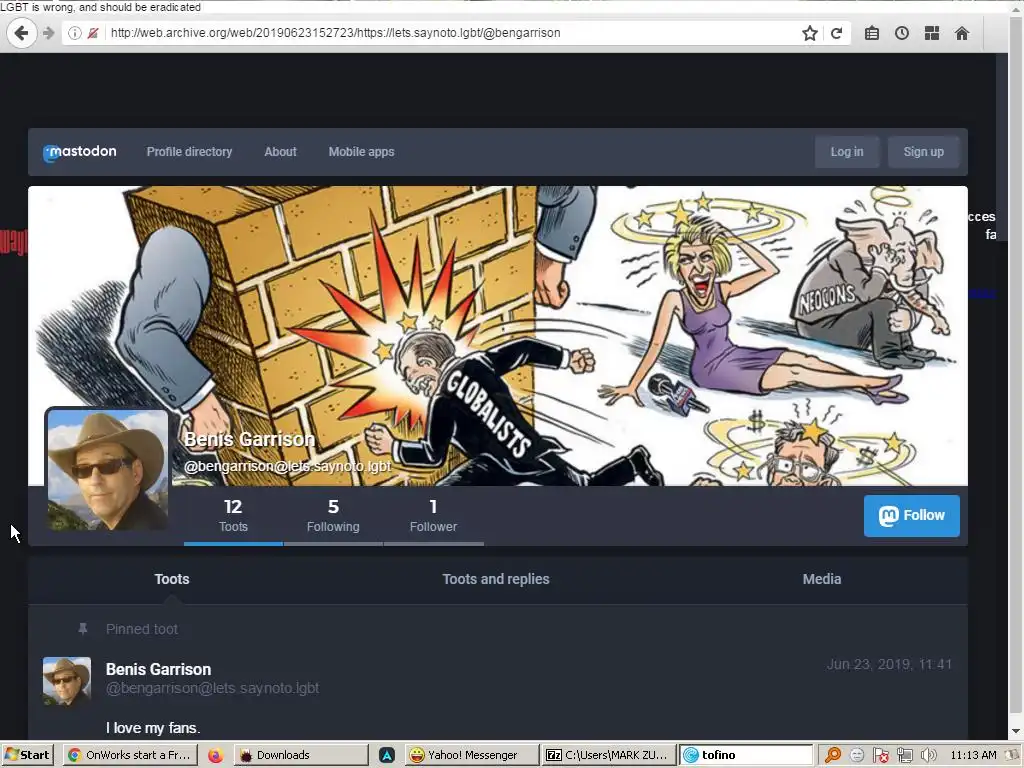Image resolution: width=1024 pixels, height=768 pixels.
Task: Switch to the Media tab
Action: (x=822, y=579)
